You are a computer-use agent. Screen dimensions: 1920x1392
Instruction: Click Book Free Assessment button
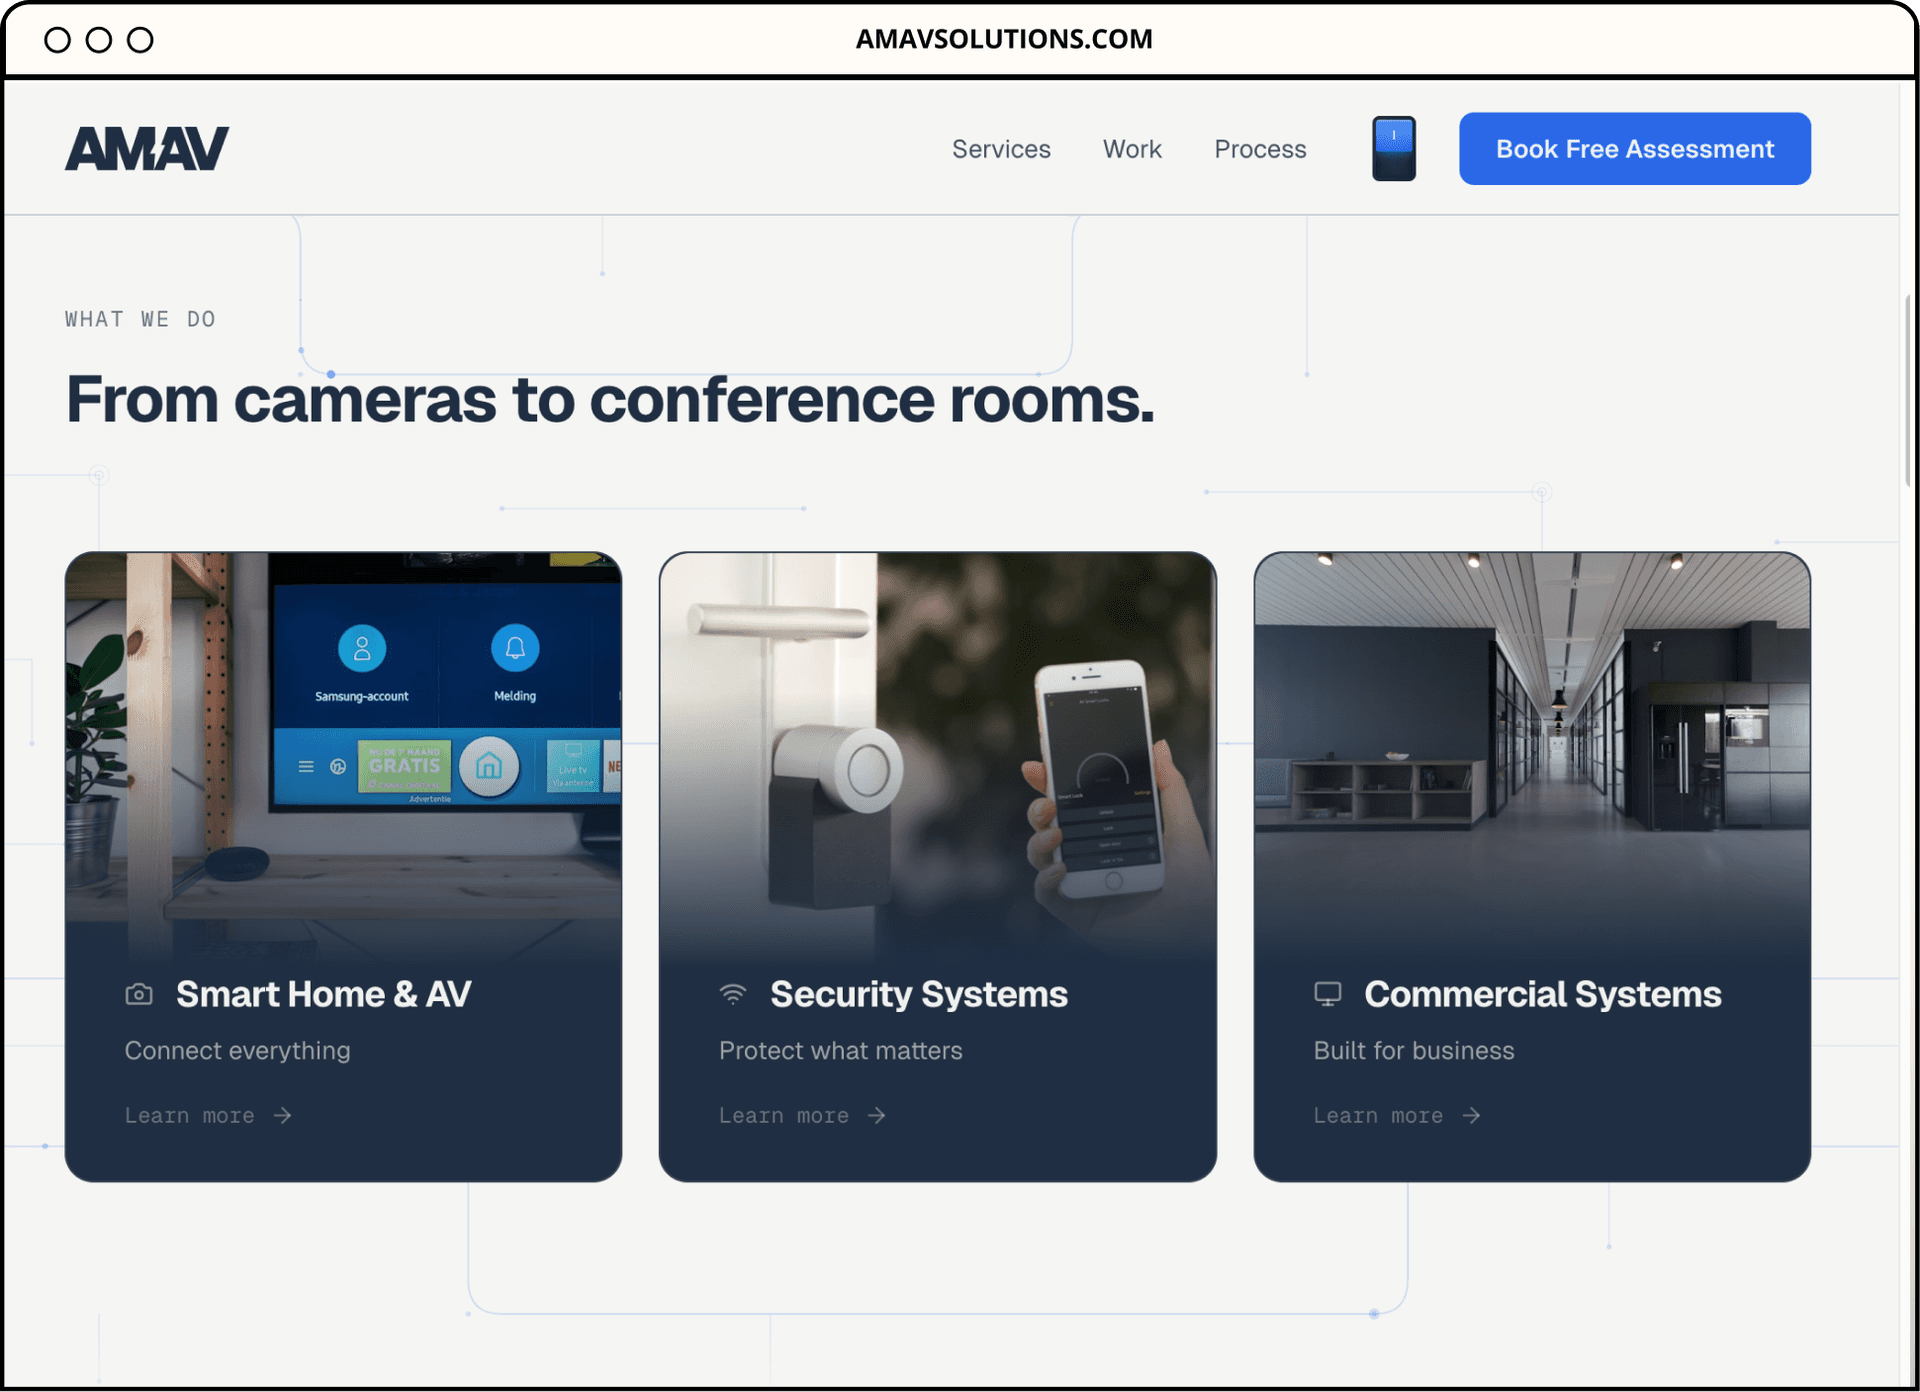click(1634, 149)
